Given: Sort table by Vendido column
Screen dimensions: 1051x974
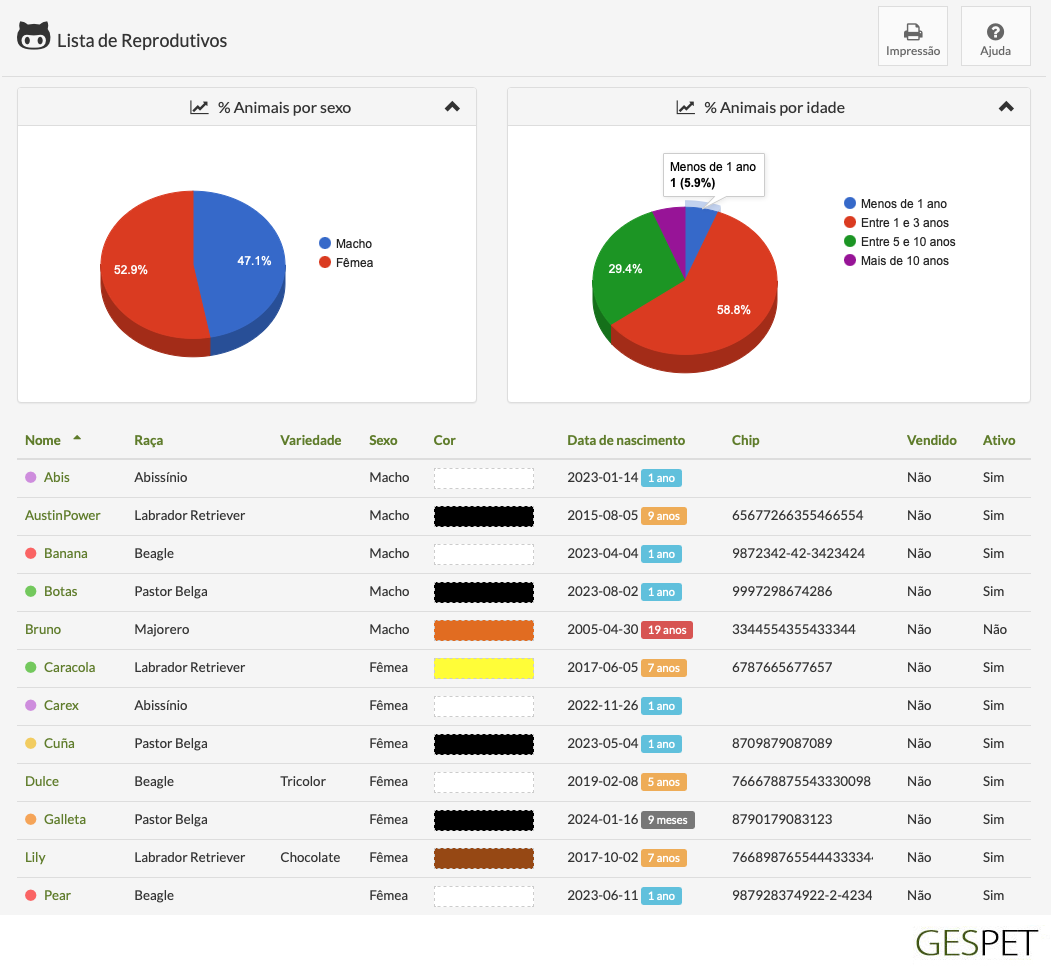Looking at the screenshot, I should point(931,440).
